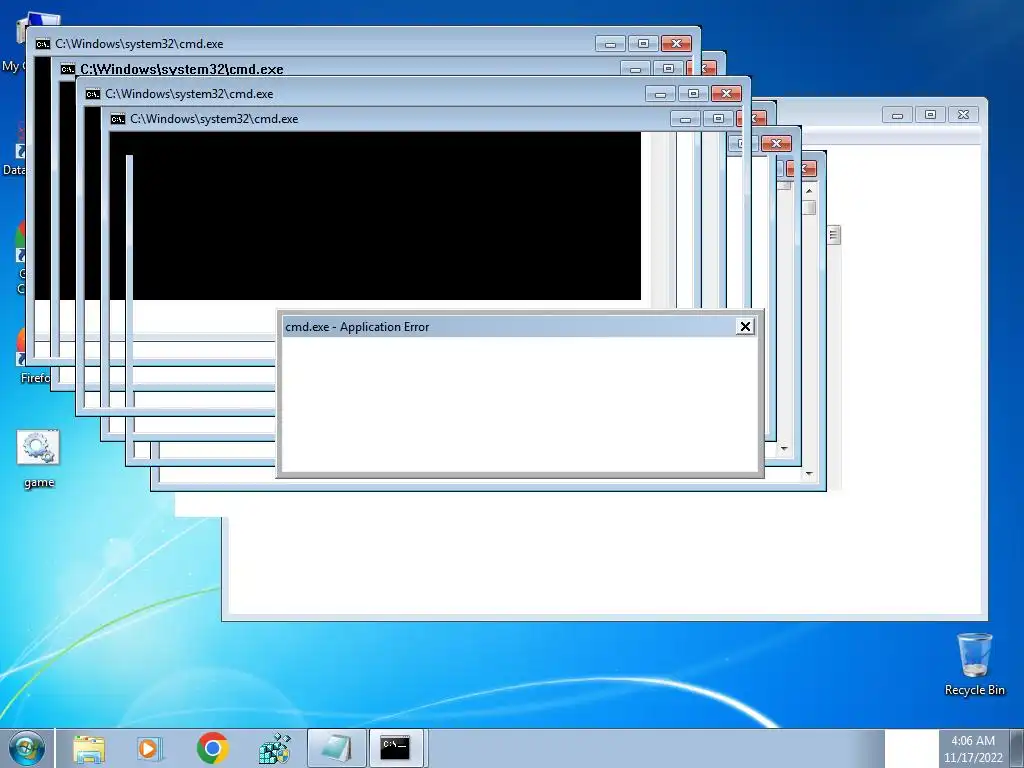The image size is (1024, 768).
Task: Switch to the Notepad taskbar button
Action: pos(336,748)
